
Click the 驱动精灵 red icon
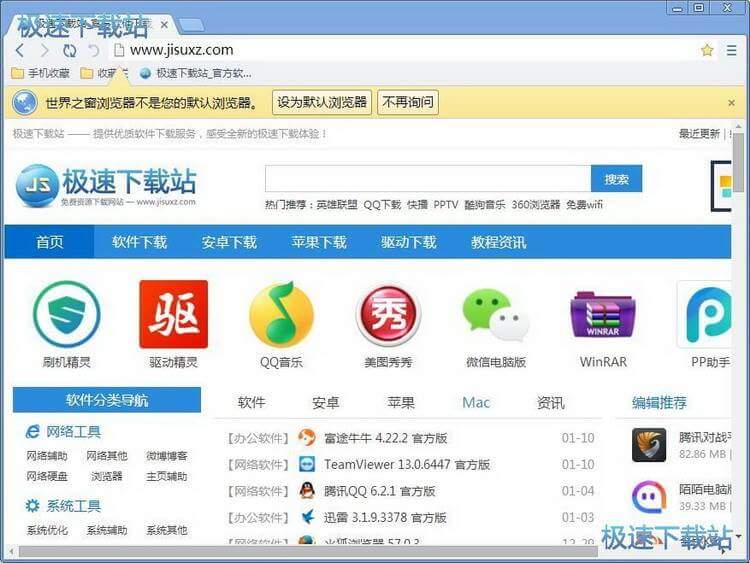point(174,314)
